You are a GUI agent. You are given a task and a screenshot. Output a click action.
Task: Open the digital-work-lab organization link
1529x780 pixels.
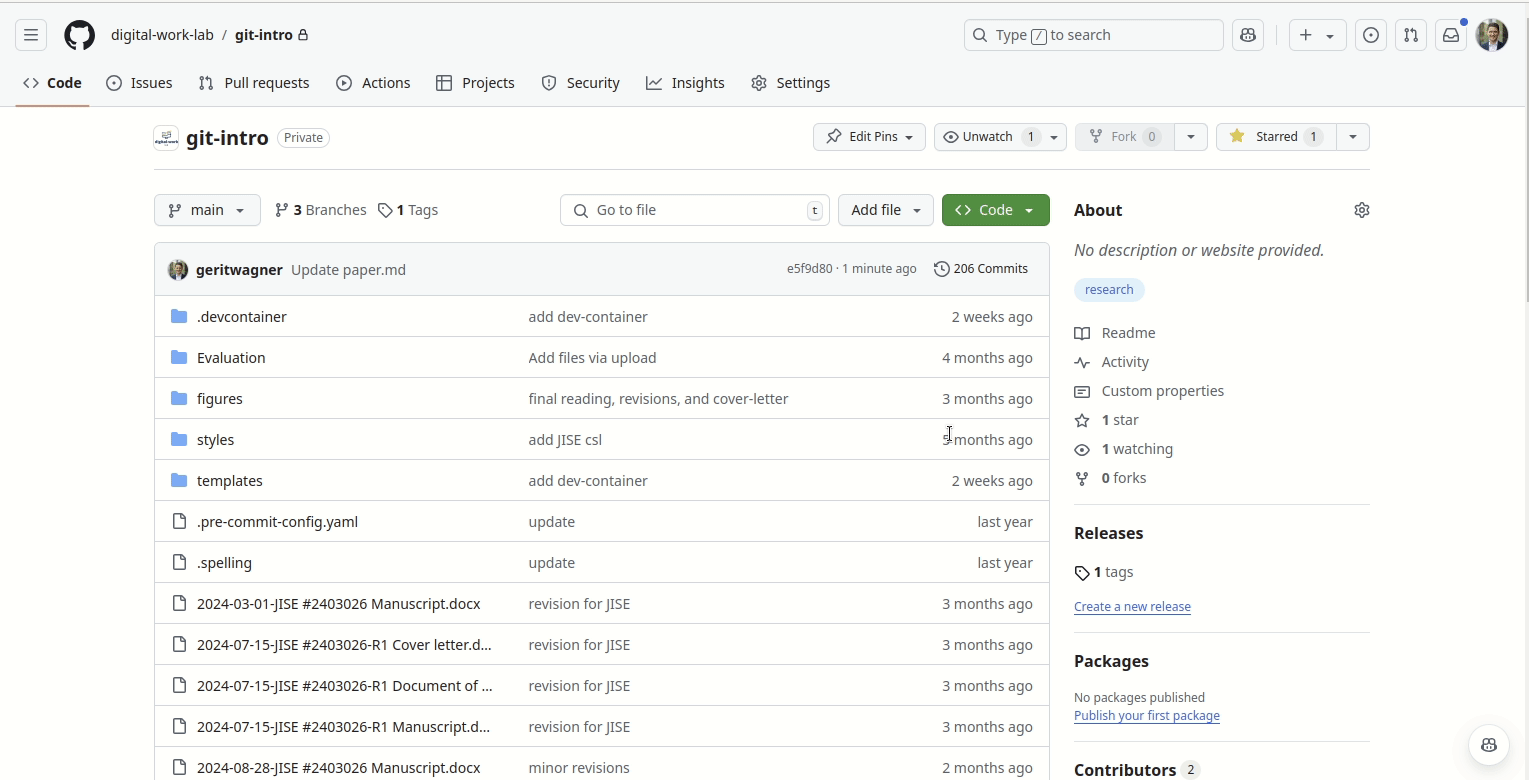tap(162, 35)
